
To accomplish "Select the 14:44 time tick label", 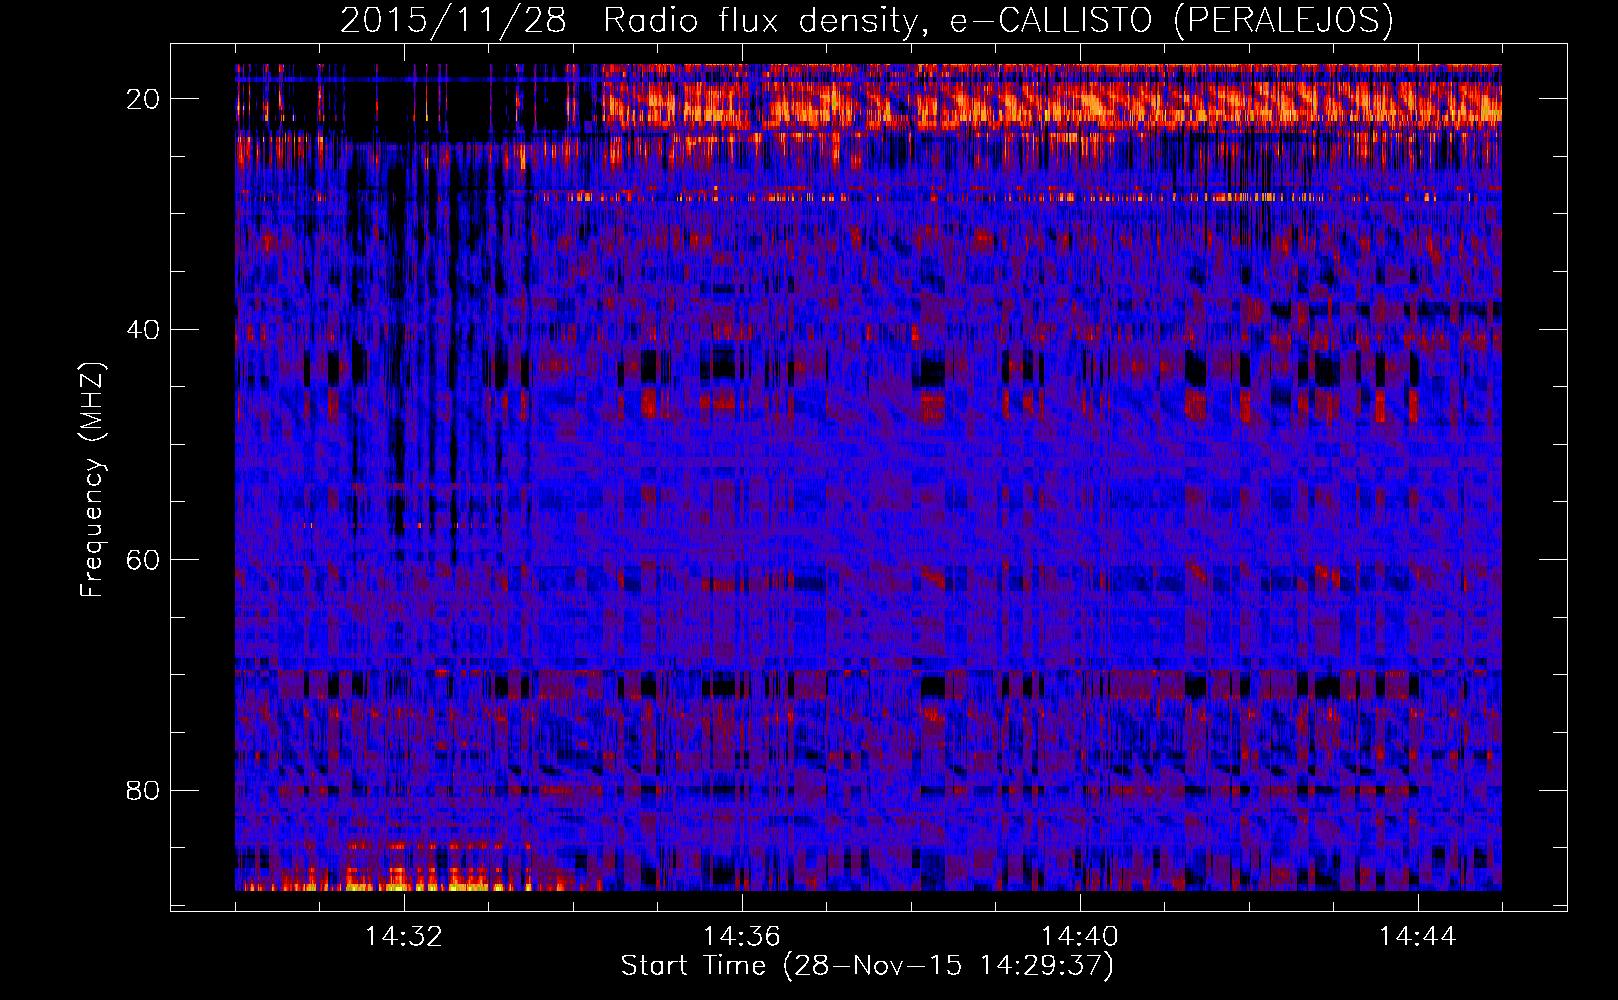I will tap(1418, 936).
